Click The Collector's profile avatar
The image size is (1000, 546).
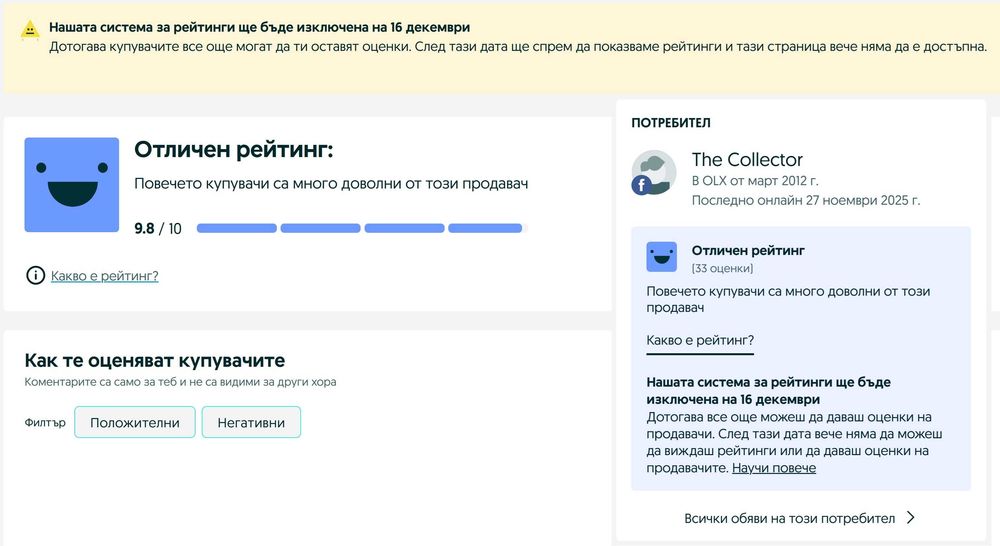click(x=654, y=171)
